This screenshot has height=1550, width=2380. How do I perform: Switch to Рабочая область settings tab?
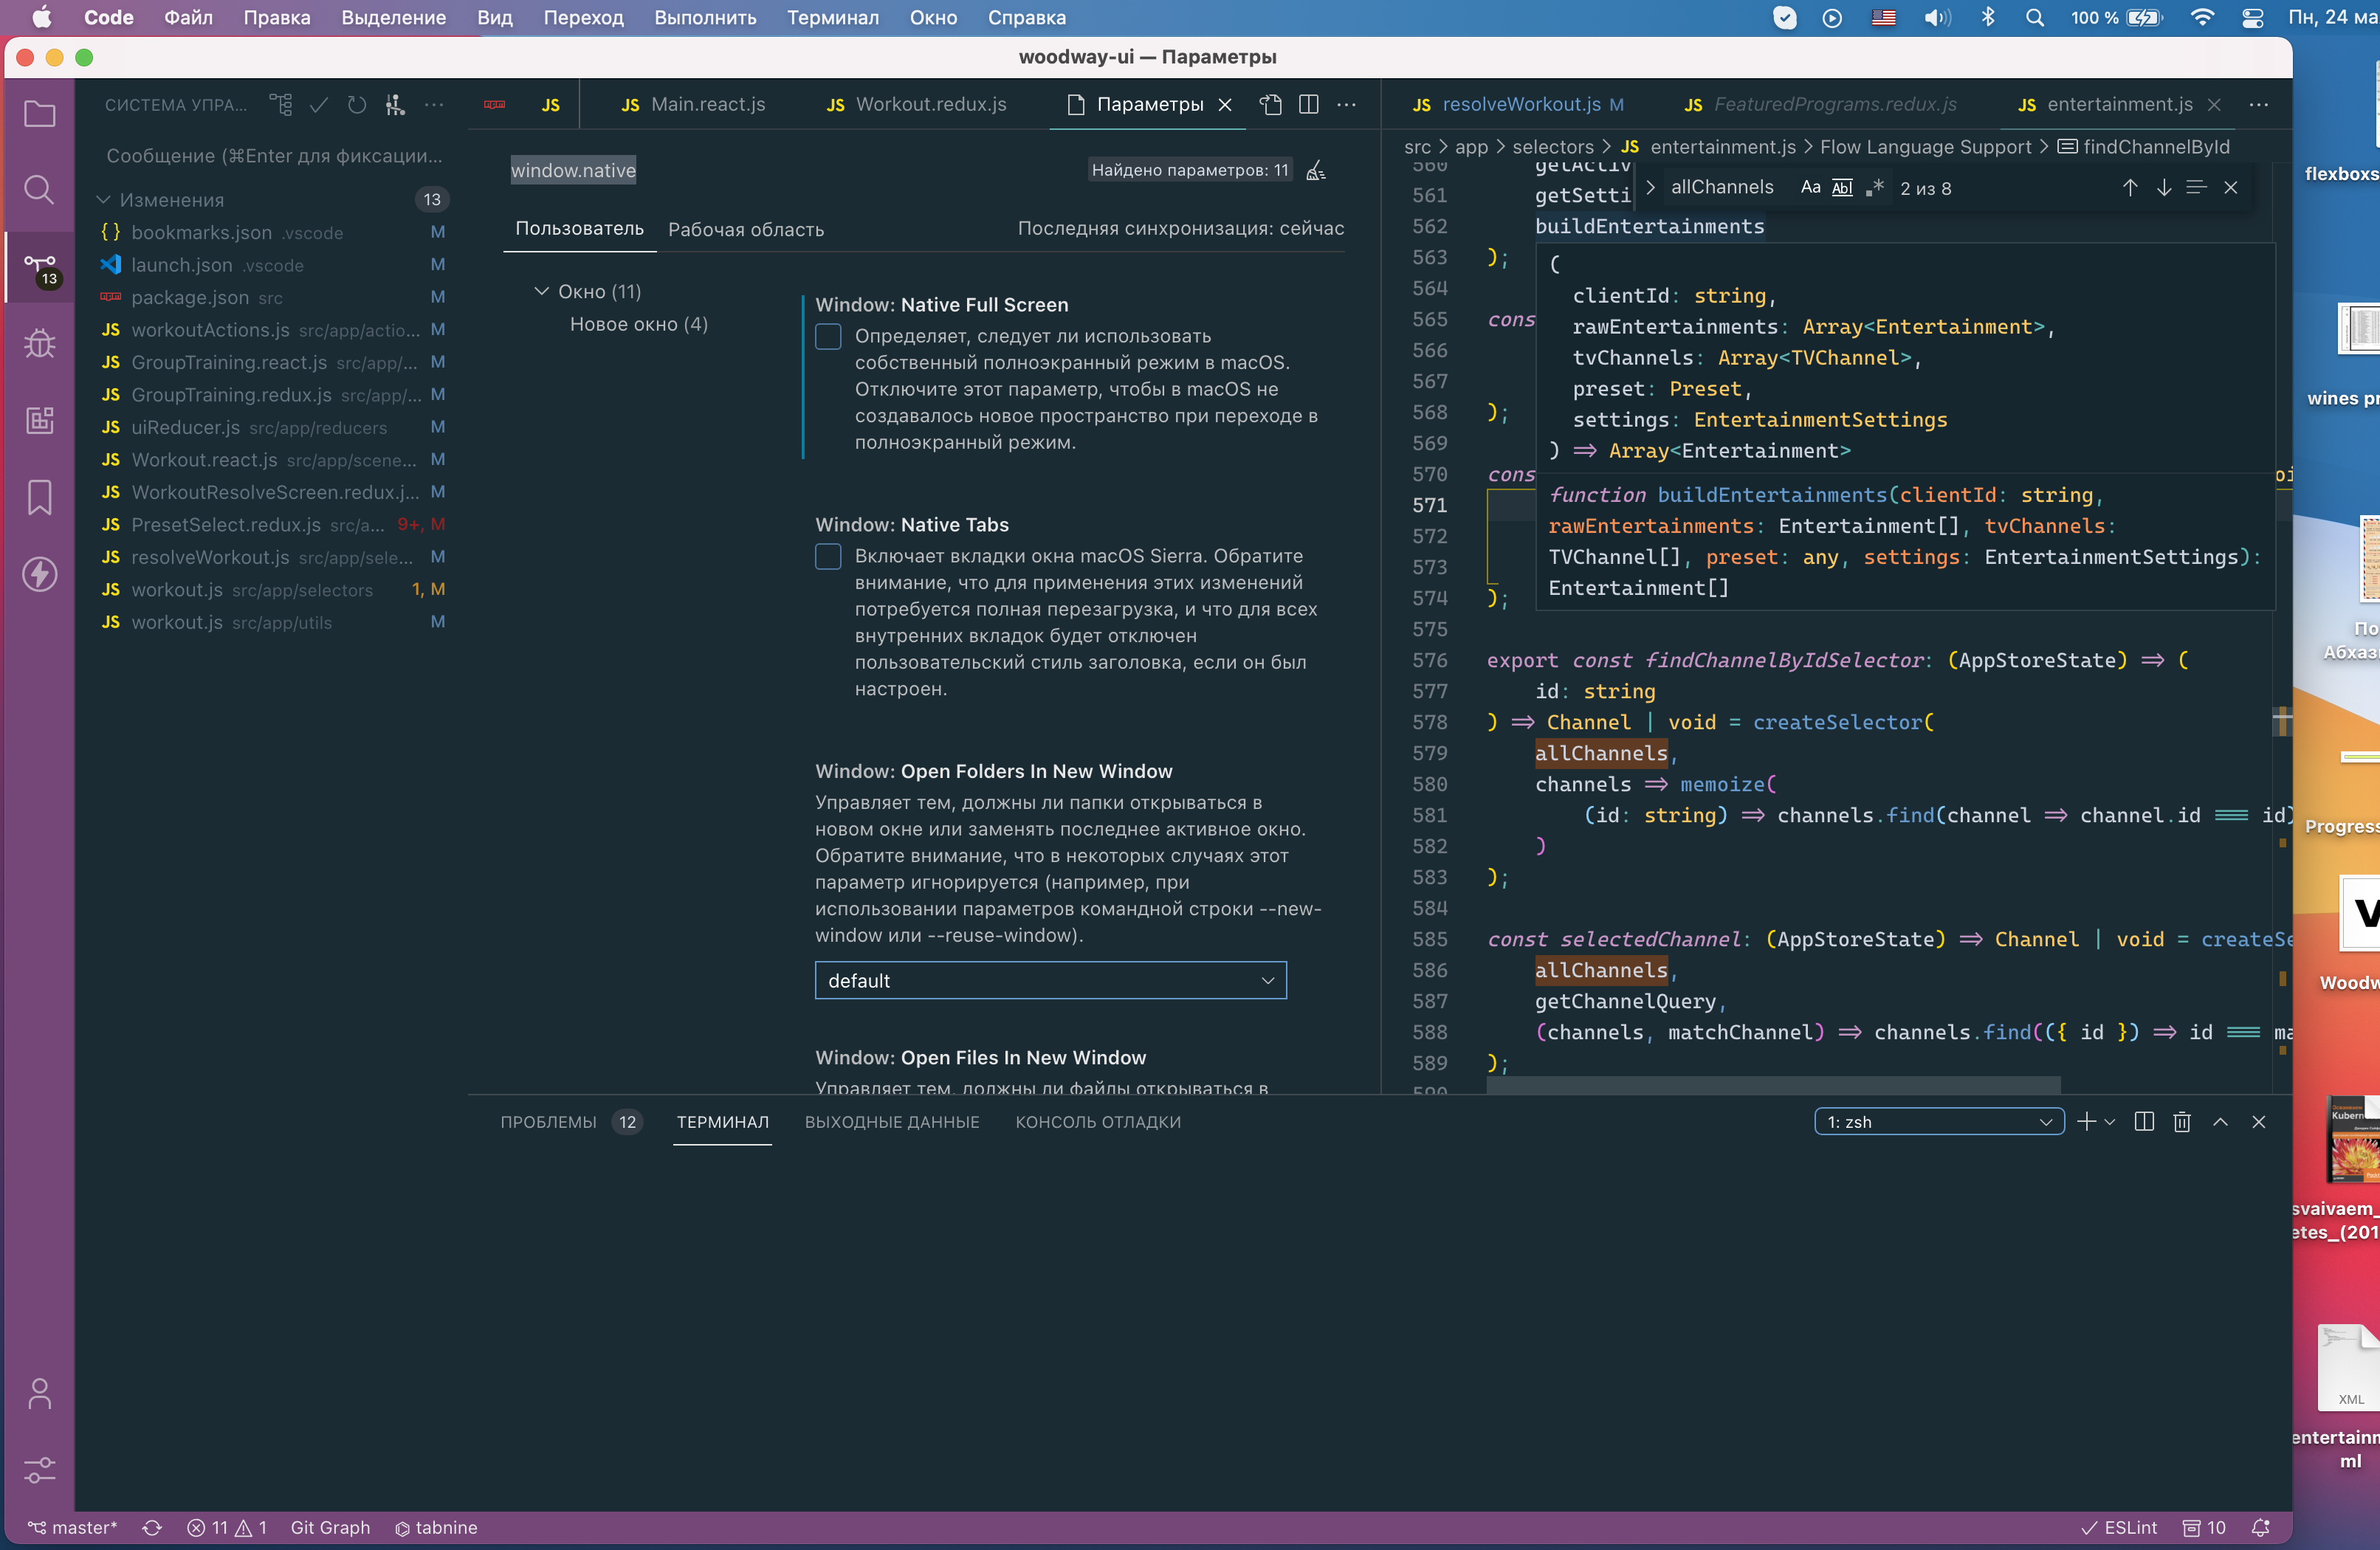(746, 229)
